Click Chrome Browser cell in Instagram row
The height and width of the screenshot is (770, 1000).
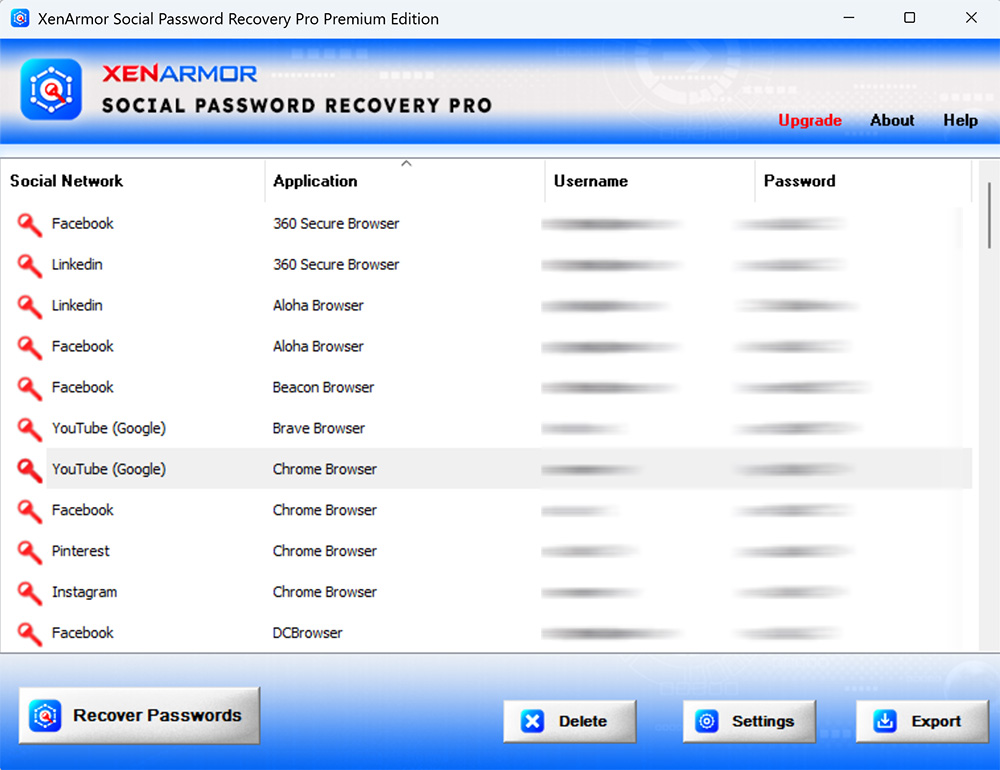tap(325, 592)
